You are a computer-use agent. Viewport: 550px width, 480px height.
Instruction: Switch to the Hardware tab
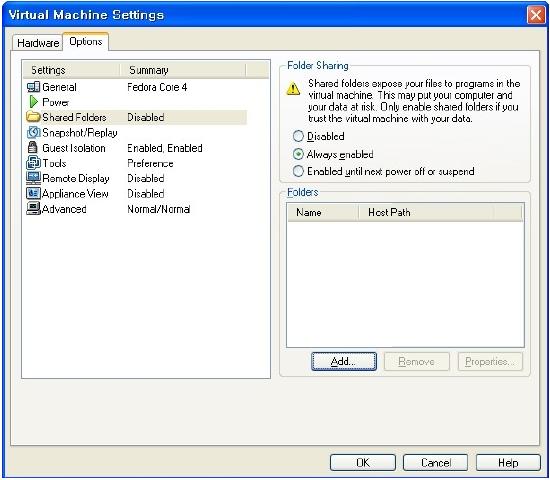point(38,43)
